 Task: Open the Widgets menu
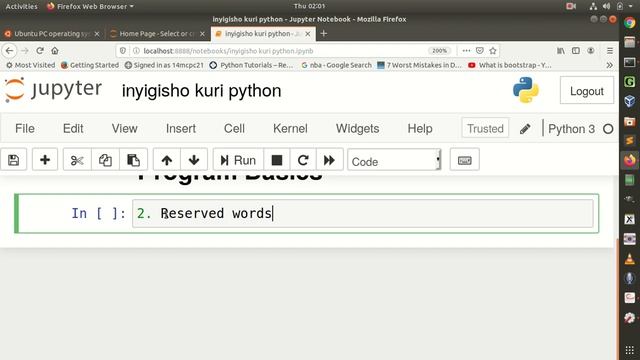(x=358, y=129)
